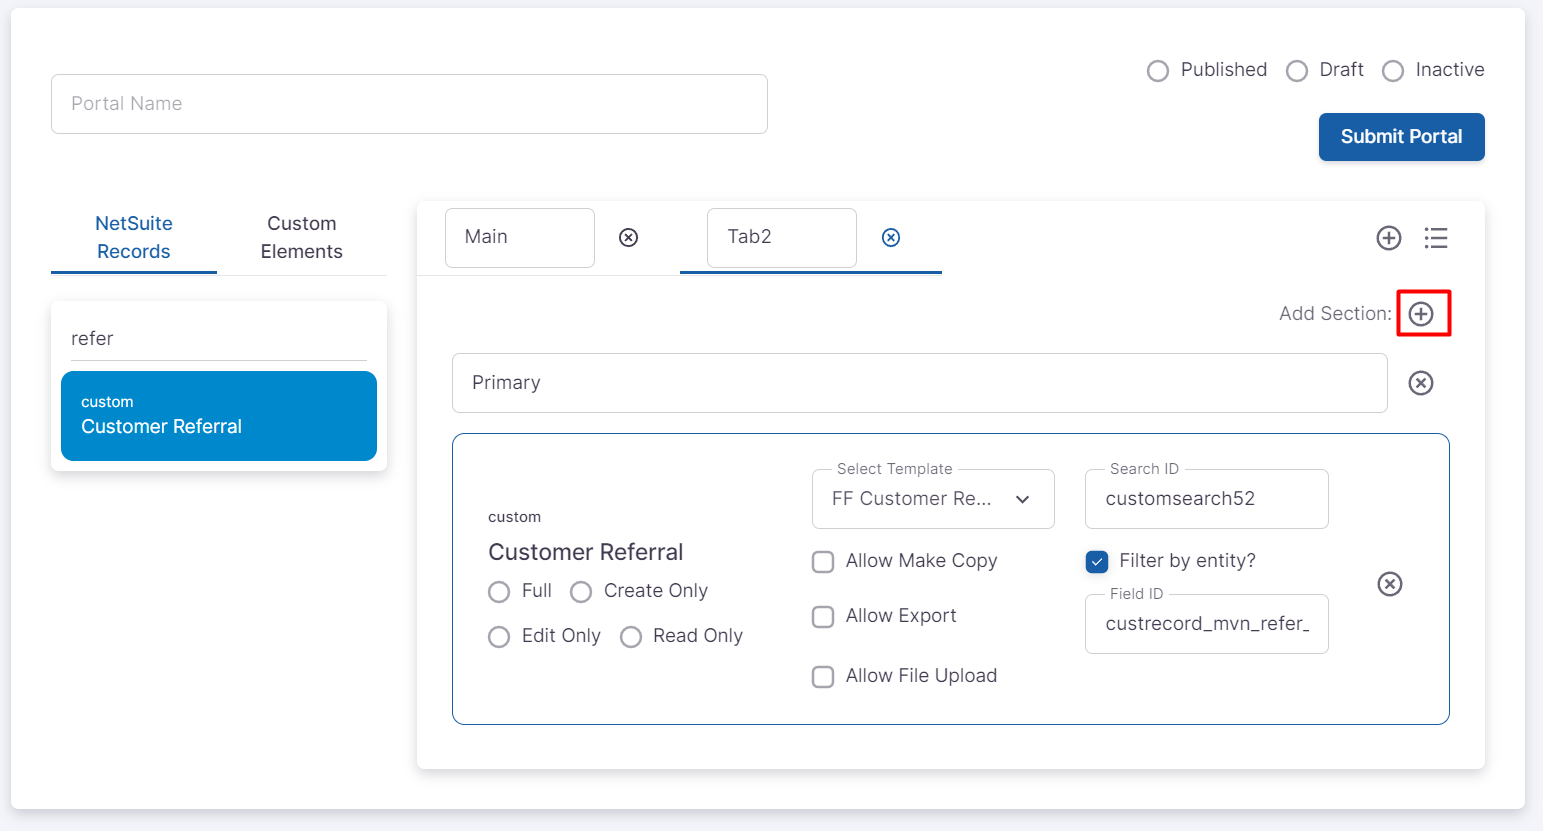
Task: Remove Tab2 using its X icon
Action: 891,237
